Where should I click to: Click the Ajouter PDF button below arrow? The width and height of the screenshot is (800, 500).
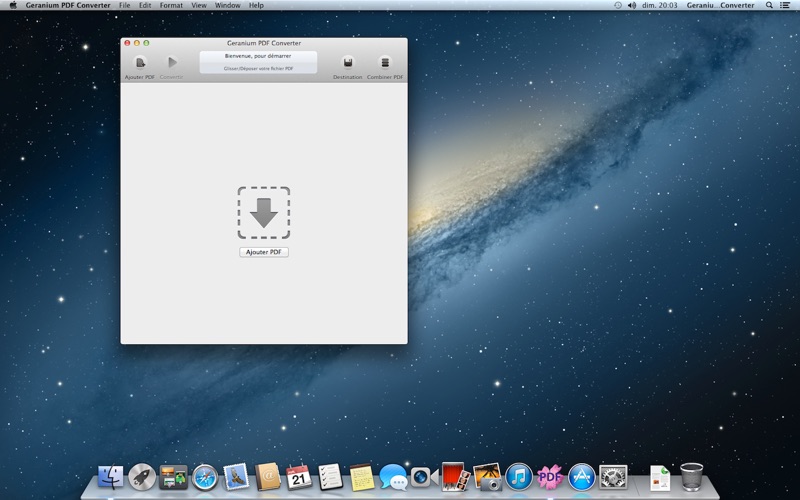pyautogui.click(x=264, y=252)
